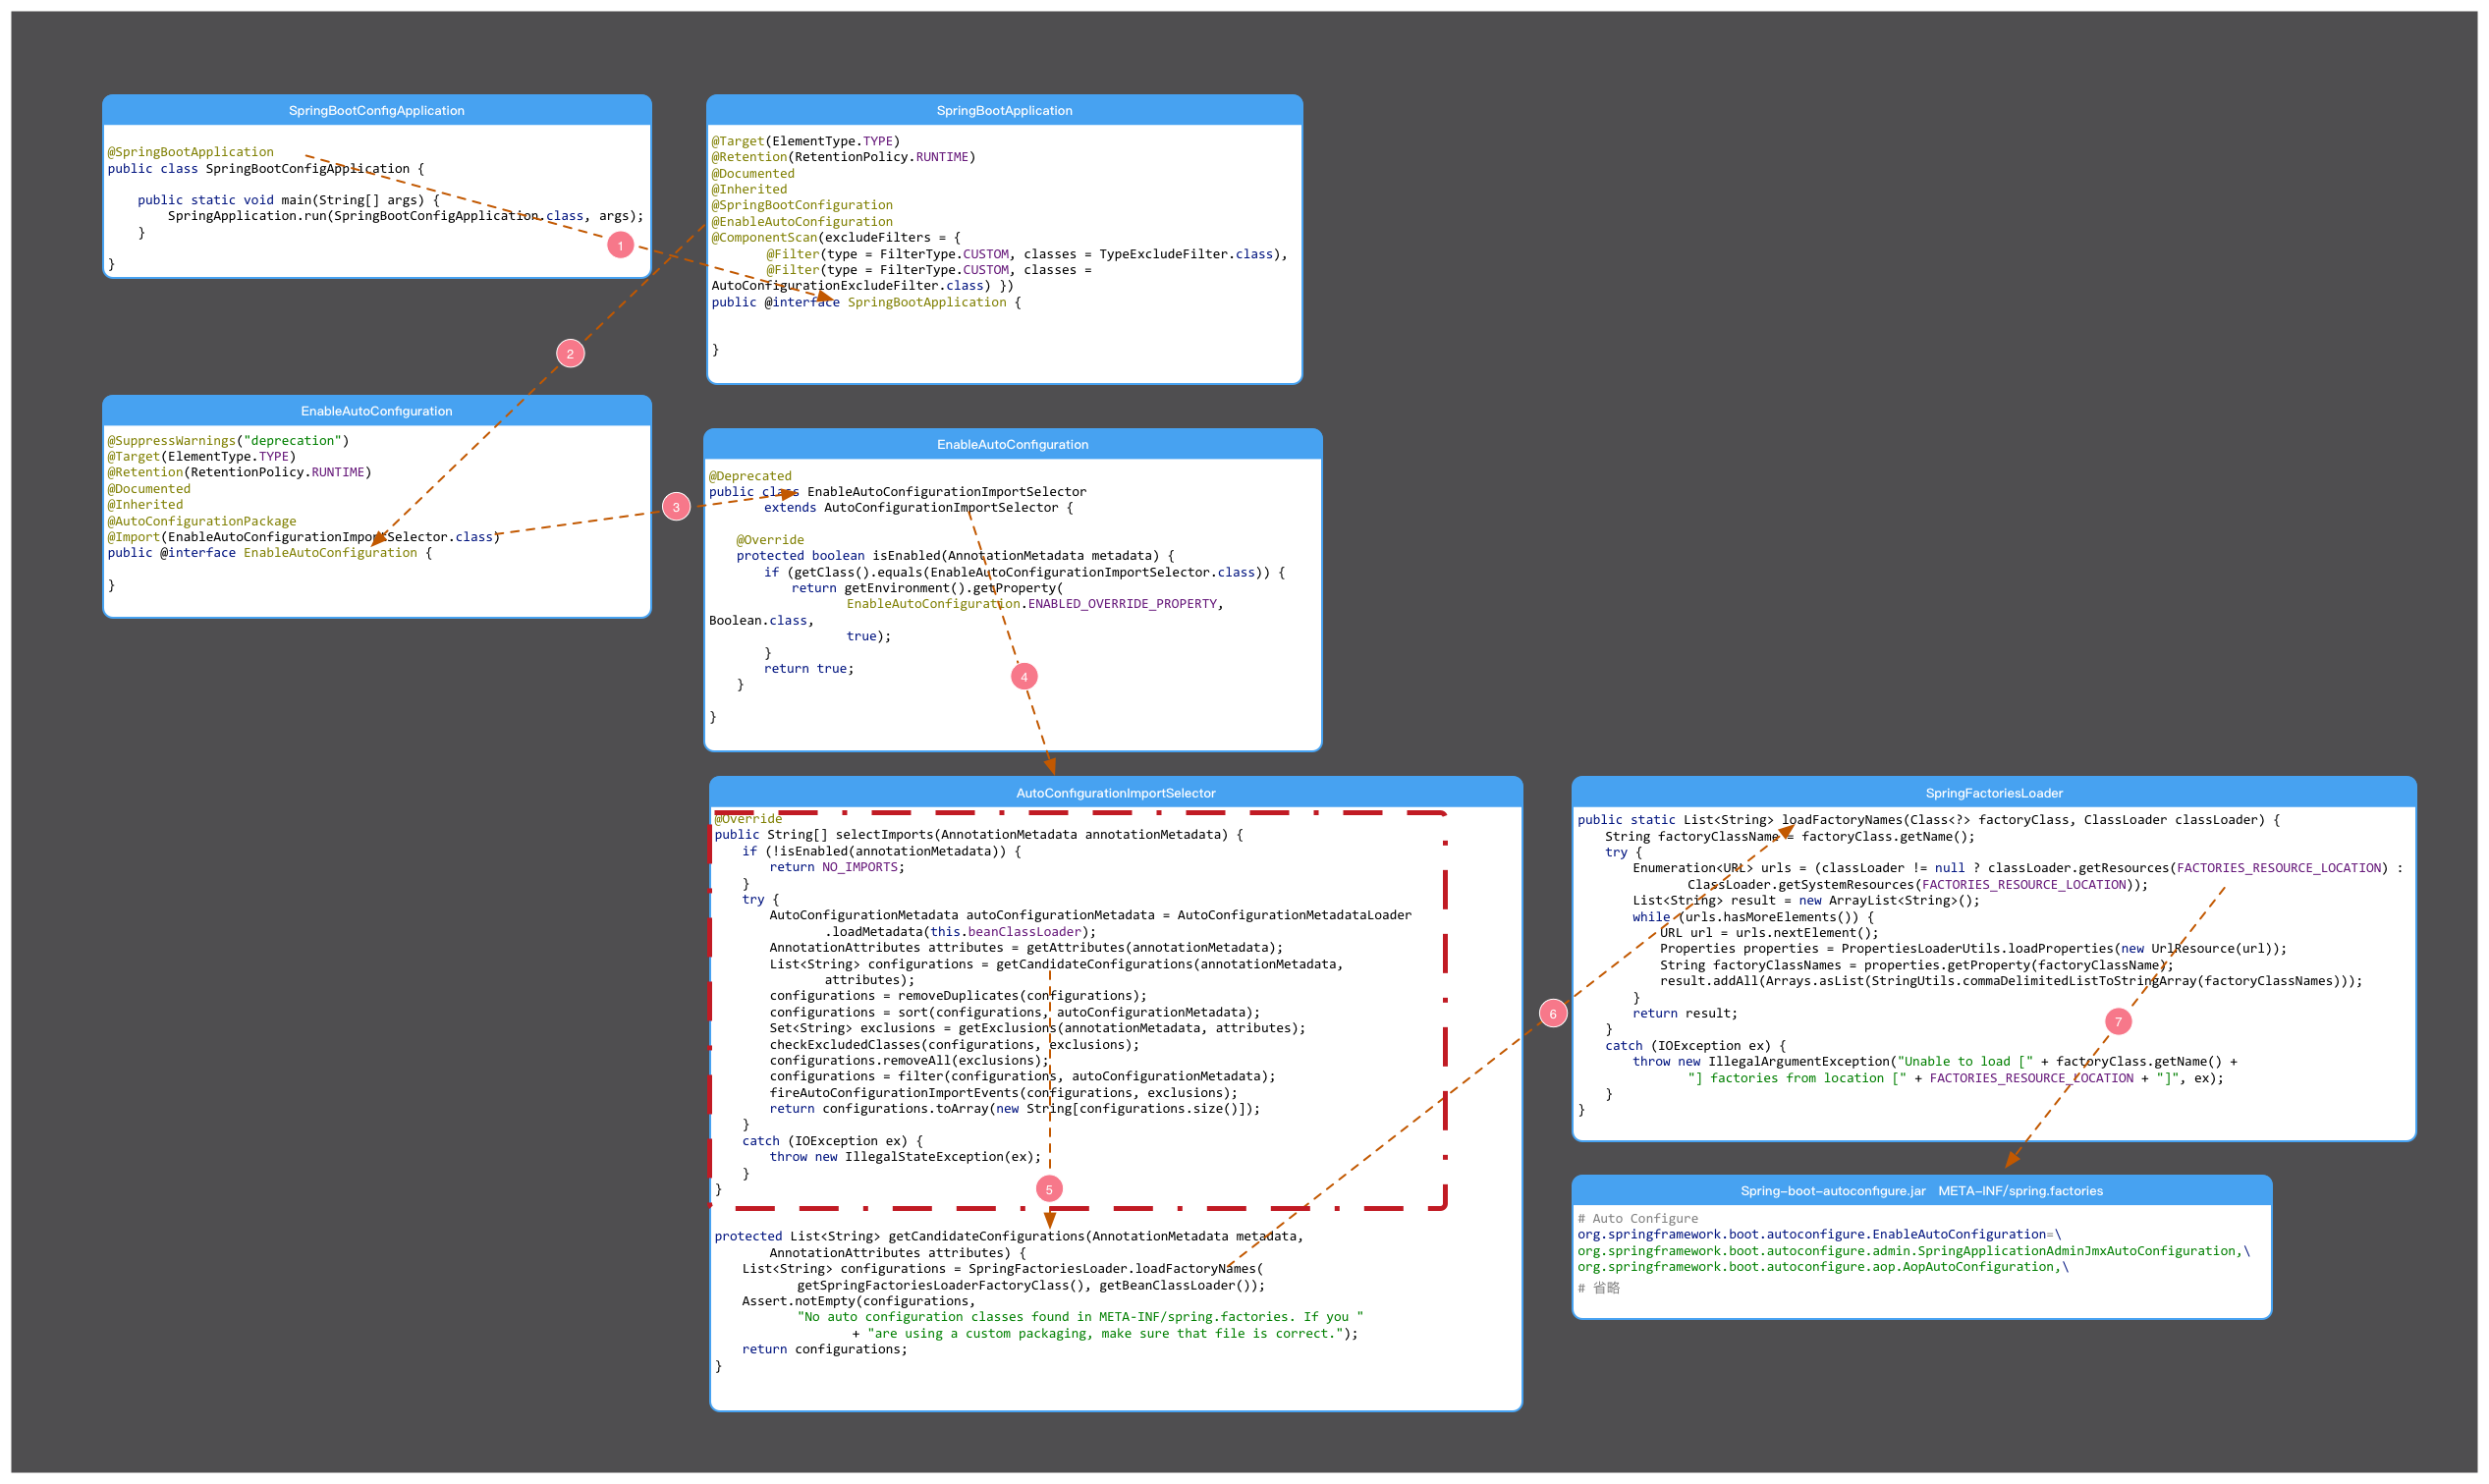
Task: Select the pink step 3 circle
Action: point(676,507)
